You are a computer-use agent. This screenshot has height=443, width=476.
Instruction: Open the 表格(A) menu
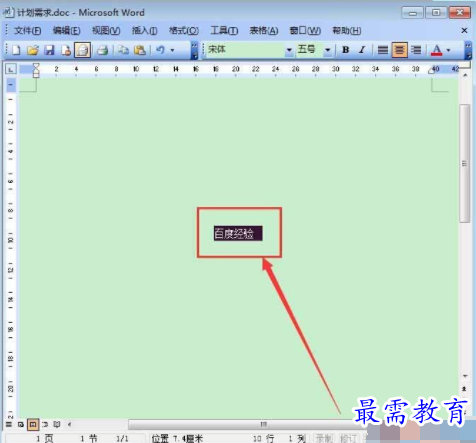[x=264, y=31]
